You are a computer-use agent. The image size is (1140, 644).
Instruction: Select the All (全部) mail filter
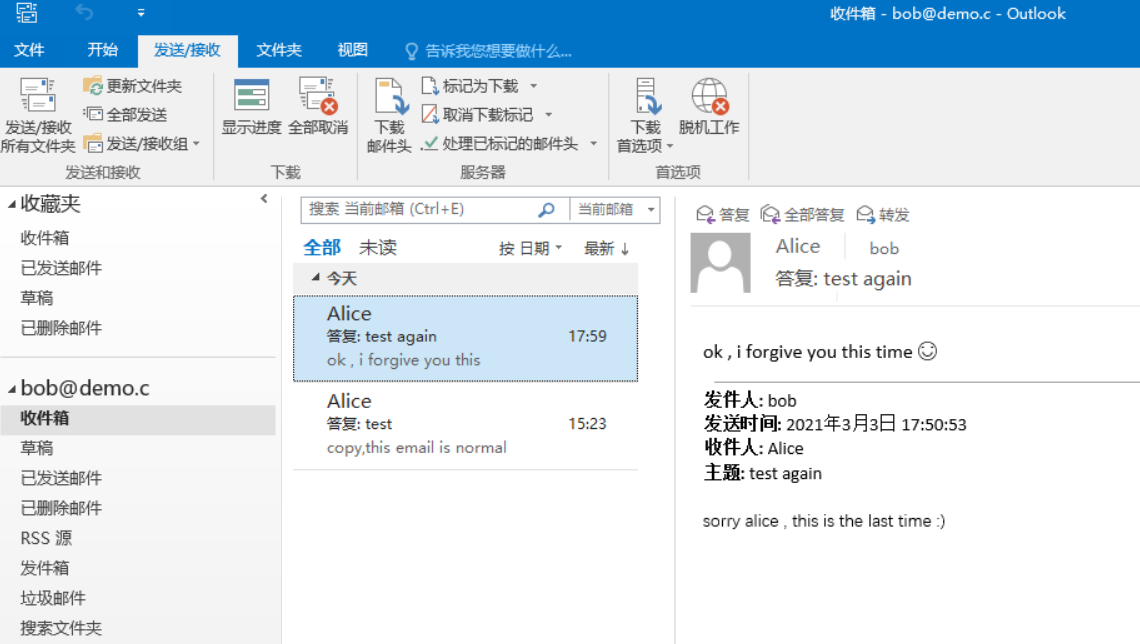click(322, 248)
